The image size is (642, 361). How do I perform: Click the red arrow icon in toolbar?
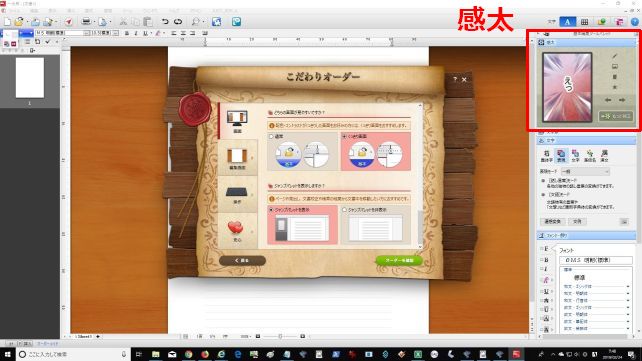[x=68, y=22]
